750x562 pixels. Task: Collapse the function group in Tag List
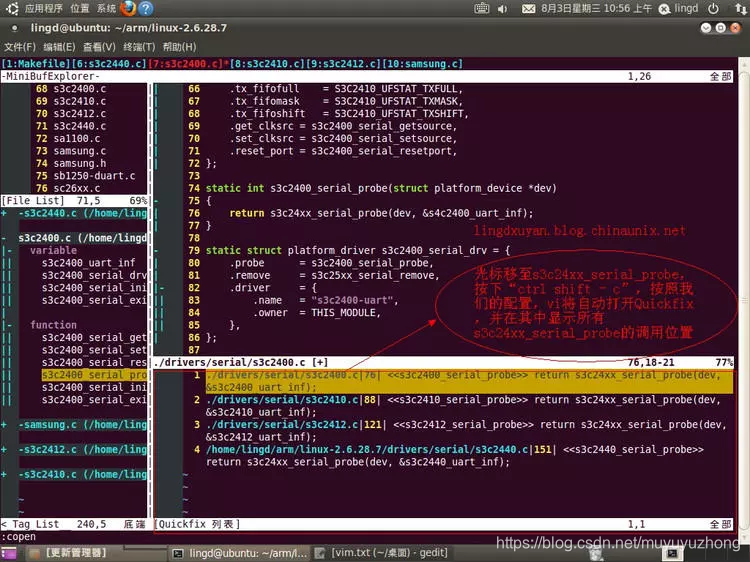10,325
